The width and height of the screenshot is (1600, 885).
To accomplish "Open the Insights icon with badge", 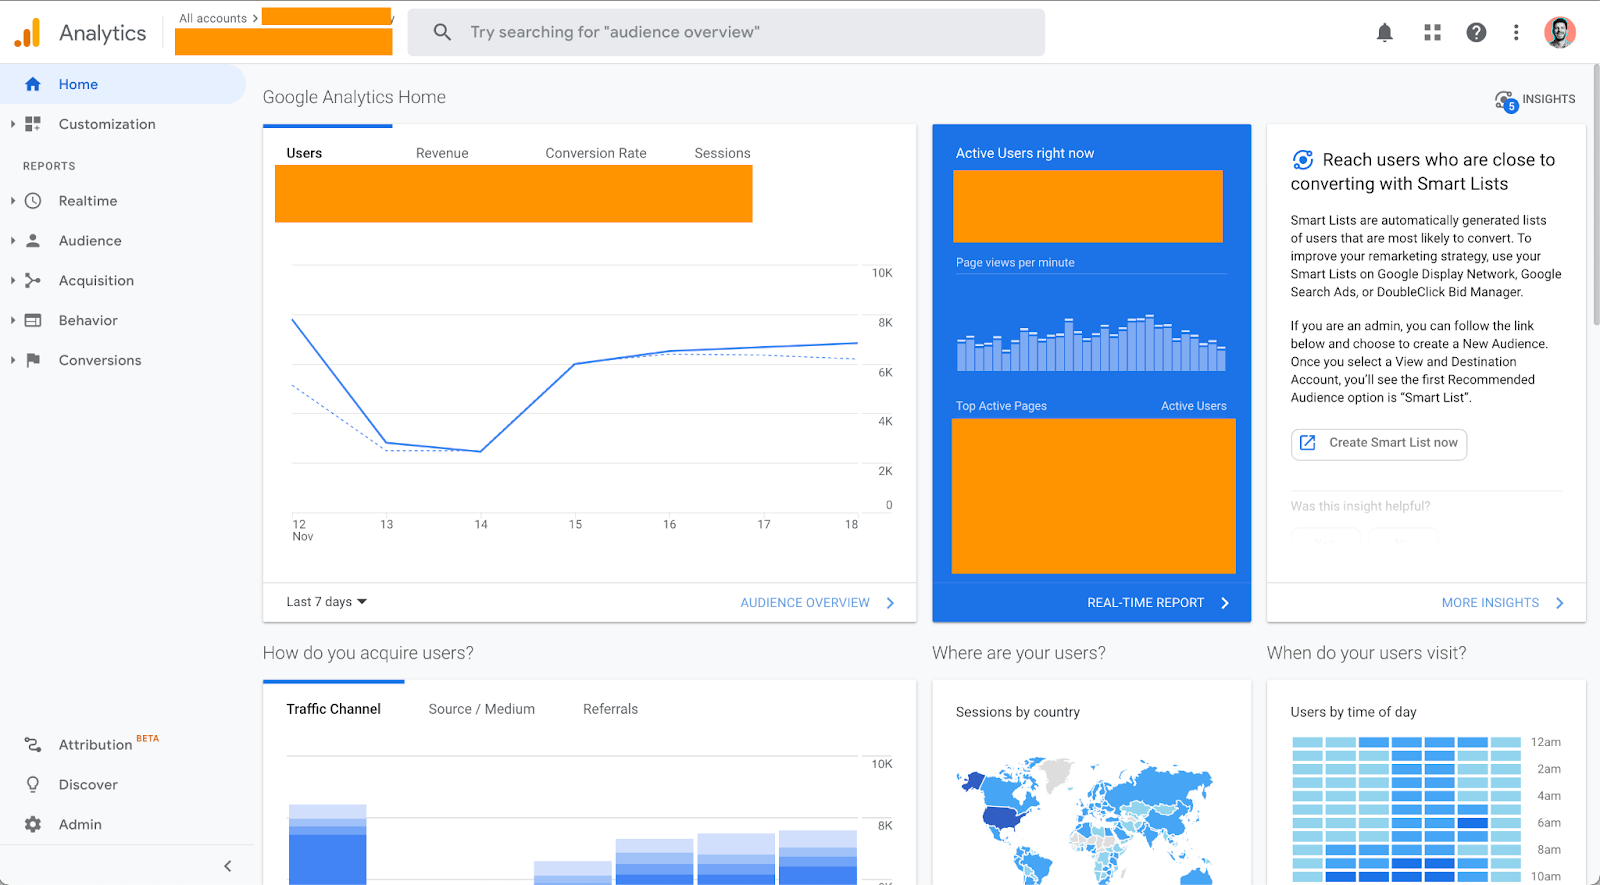I will [1506, 100].
